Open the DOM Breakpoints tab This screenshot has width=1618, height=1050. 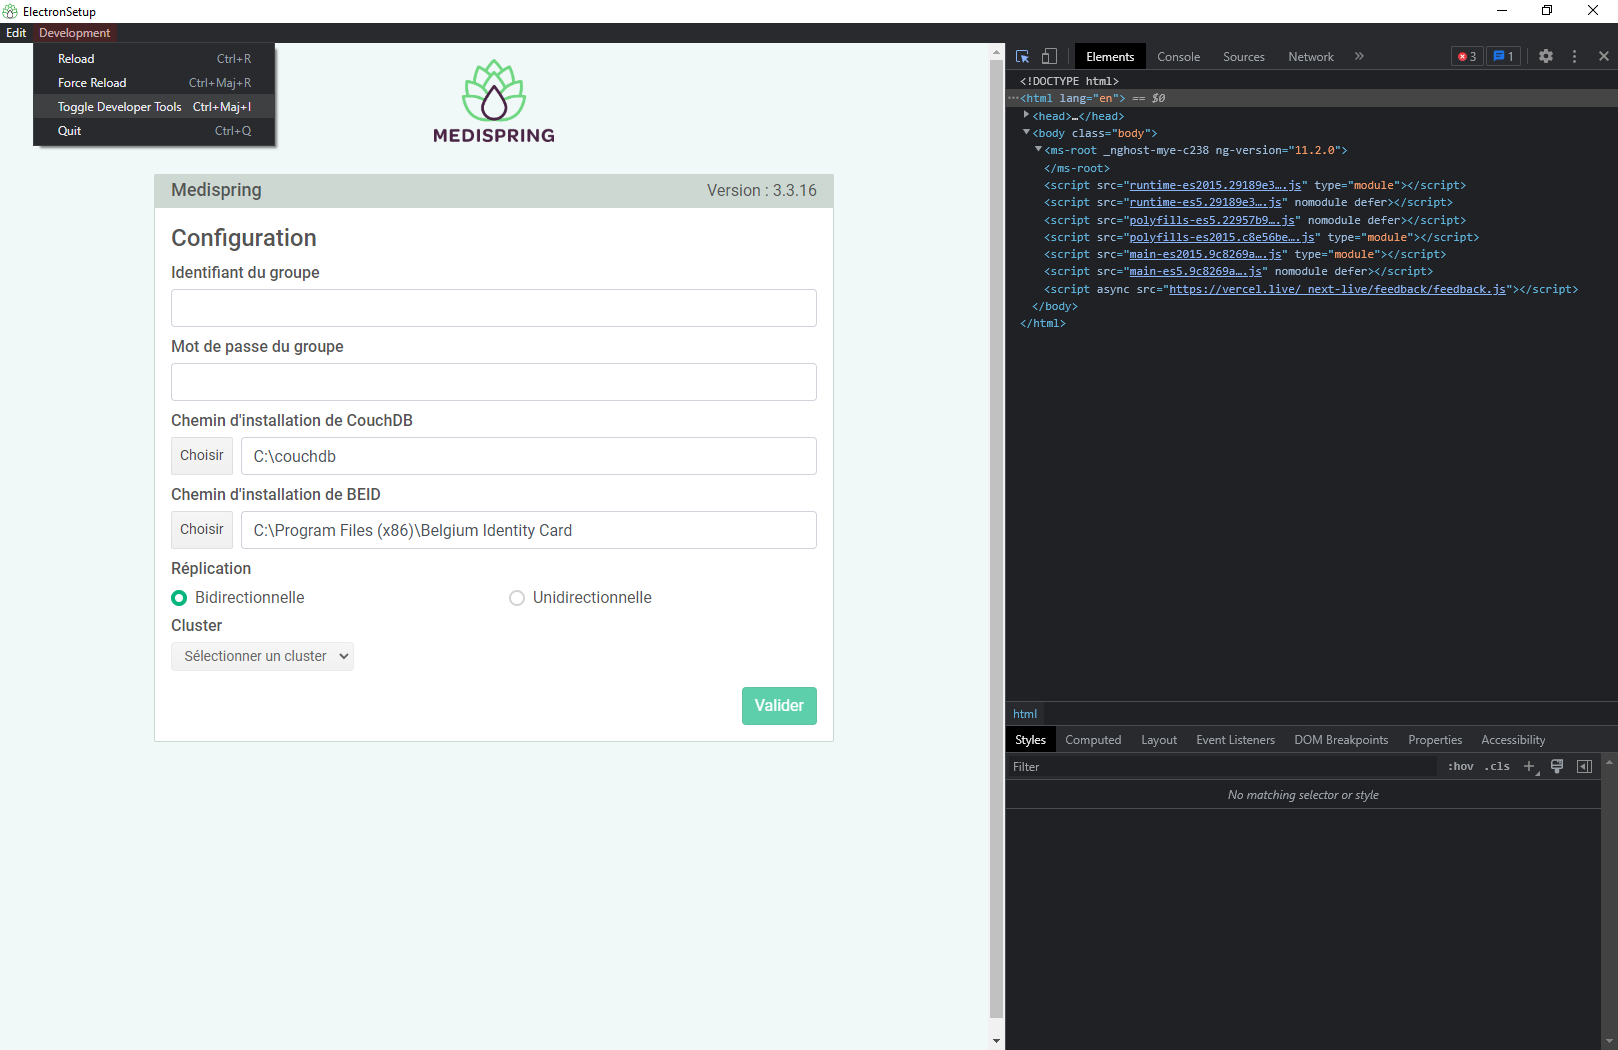[1341, 740]
